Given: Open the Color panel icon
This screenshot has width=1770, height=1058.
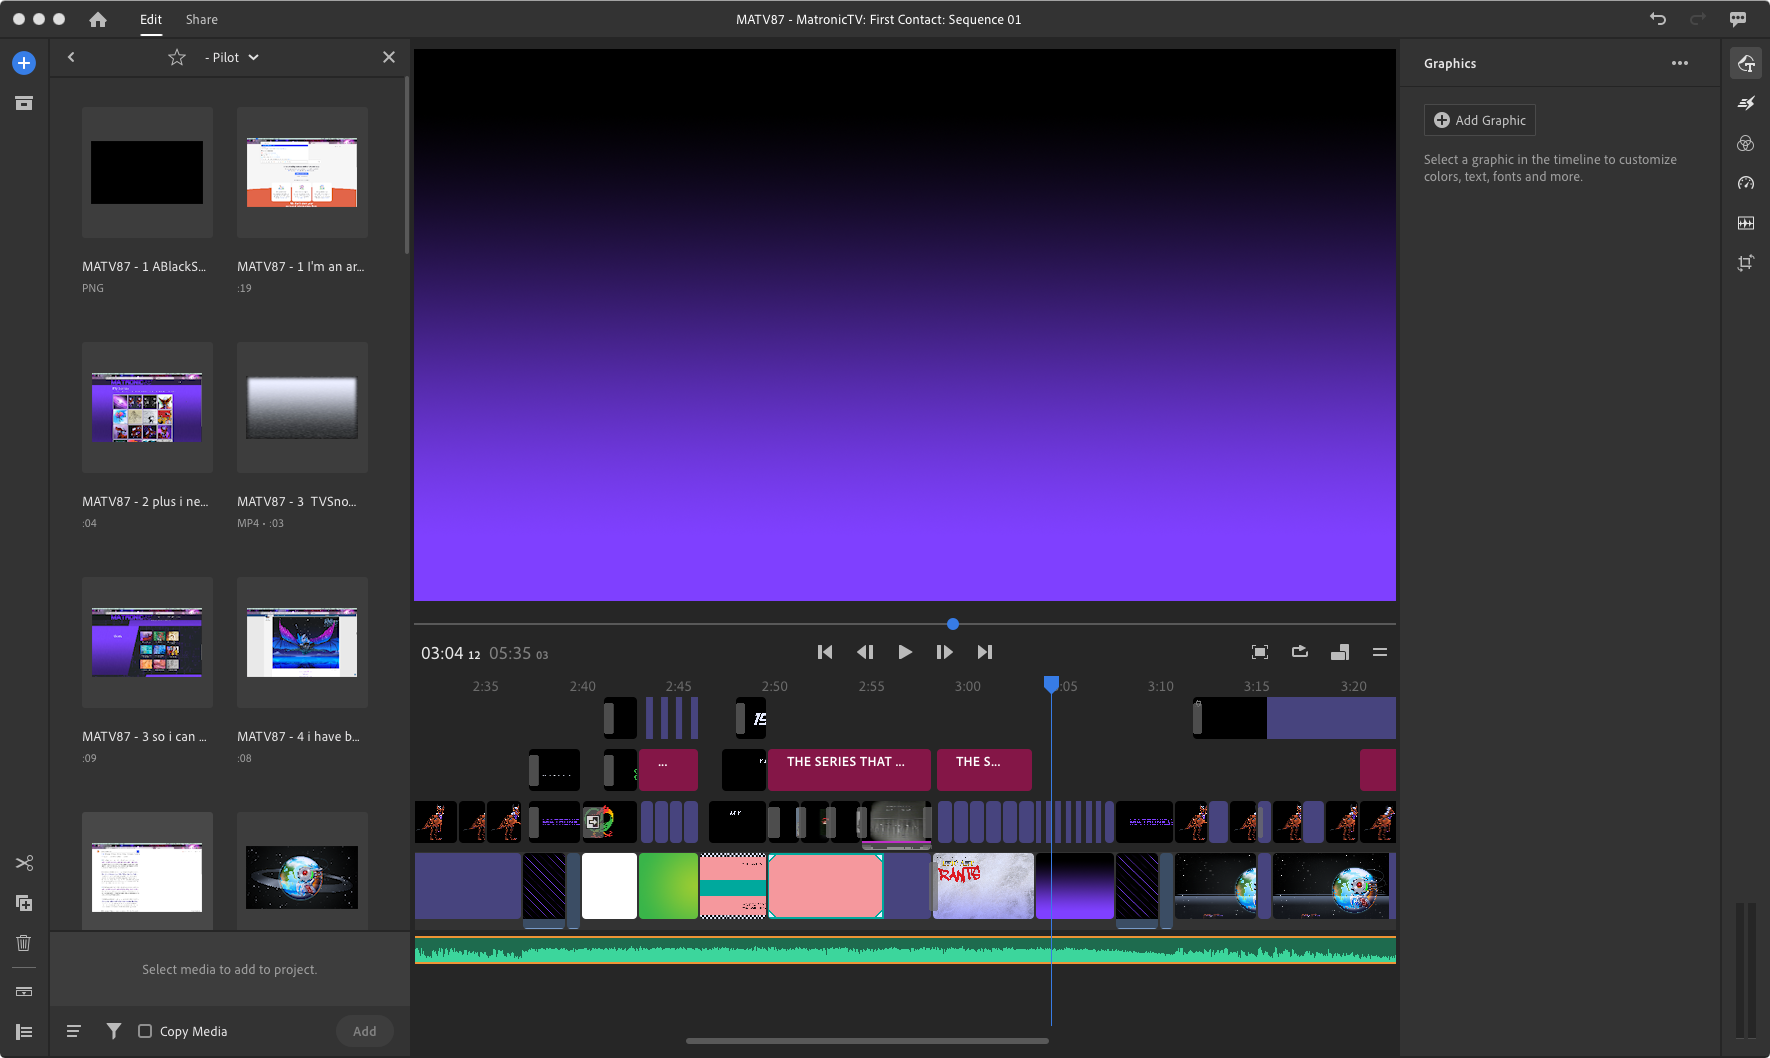Looking at the screenshot, I should (1746, 143).
